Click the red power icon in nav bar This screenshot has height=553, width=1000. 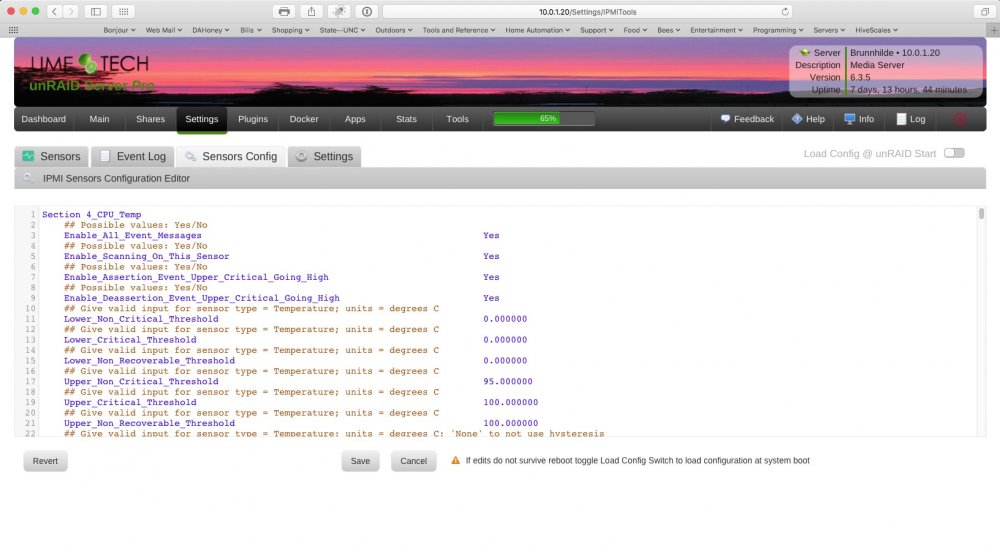pos(960,119)
